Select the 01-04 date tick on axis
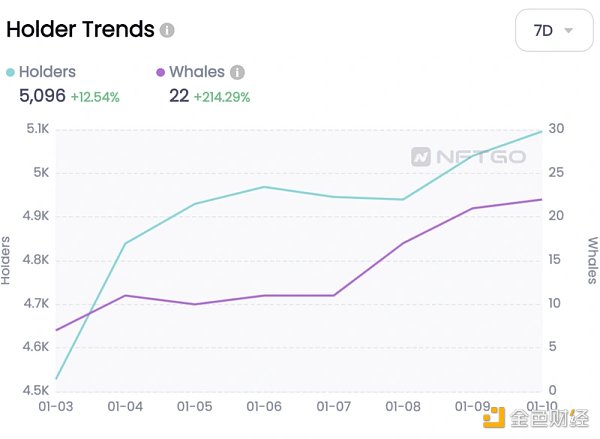 (125, 406)
